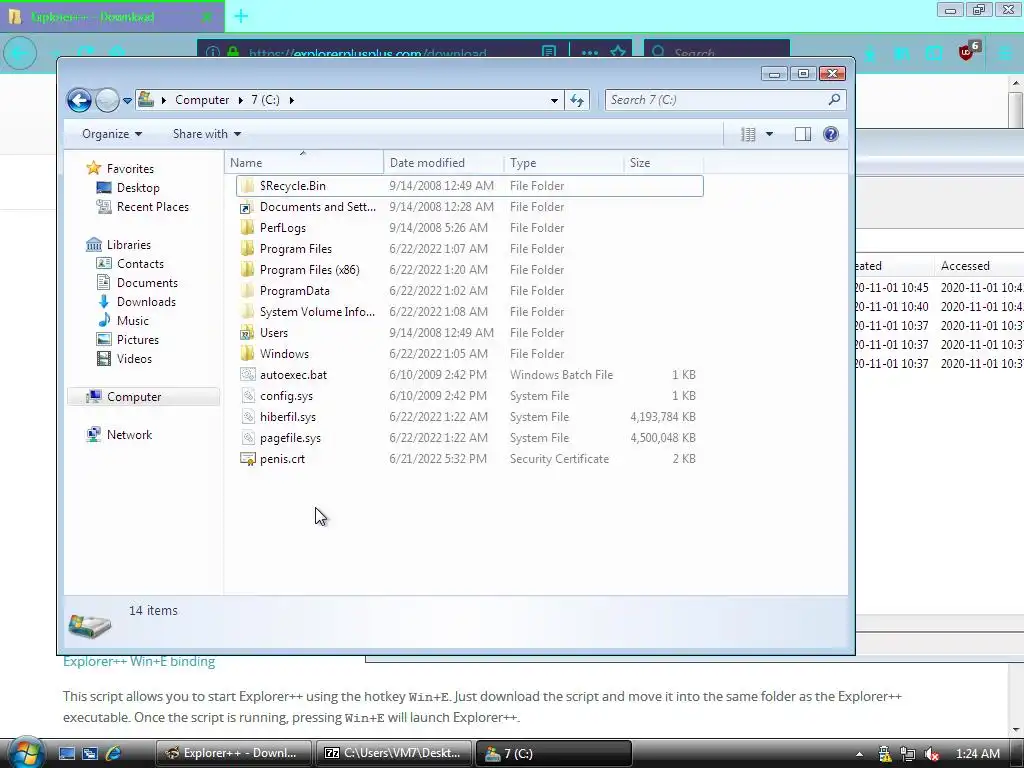Select hiberfil.sys file
Screen dimensions: 1024x768
[x=287, y=417]
